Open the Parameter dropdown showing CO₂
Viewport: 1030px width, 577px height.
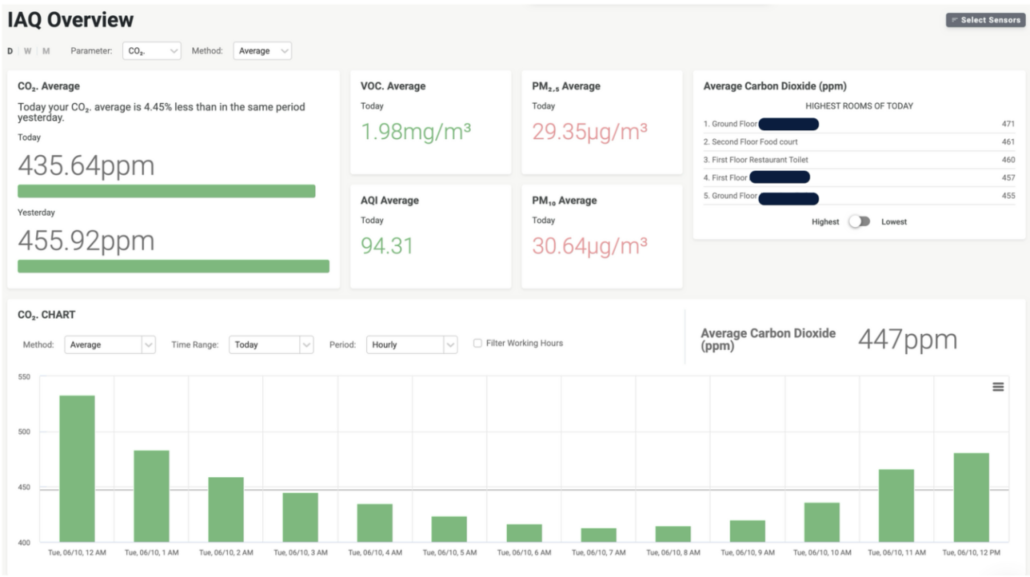pyautogui.click(x=151, y=51)
